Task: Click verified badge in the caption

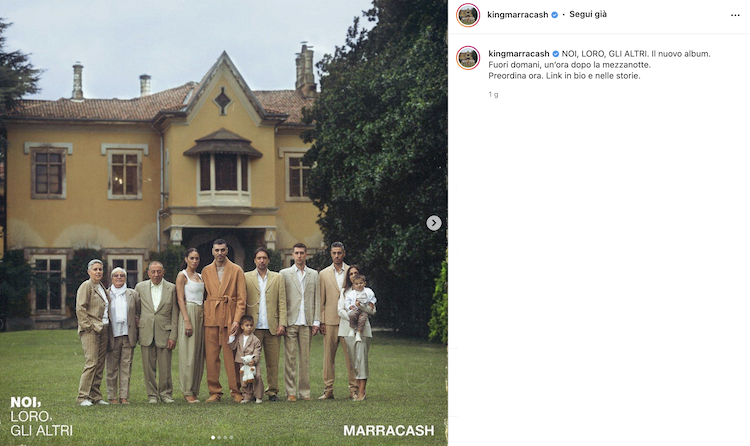Action: coord(555,54)
